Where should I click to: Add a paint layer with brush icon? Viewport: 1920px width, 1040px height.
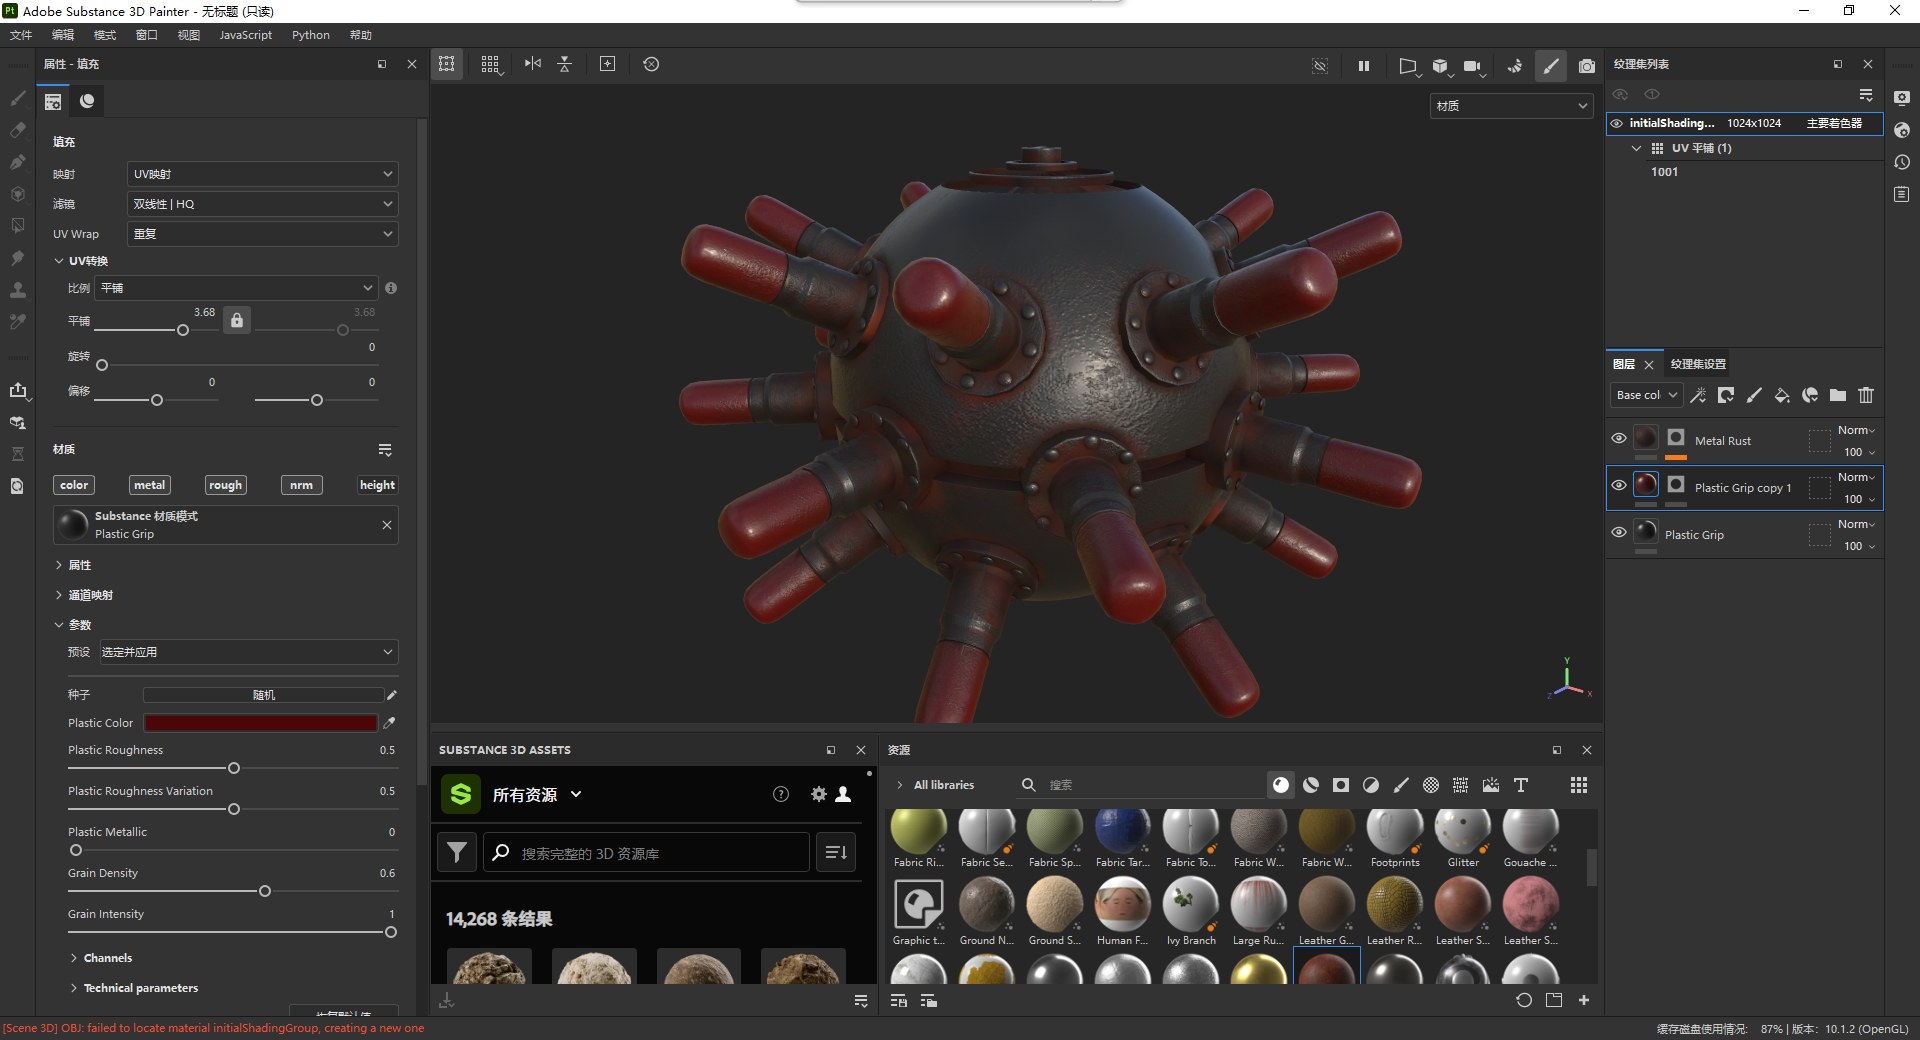click(1754, 395)
